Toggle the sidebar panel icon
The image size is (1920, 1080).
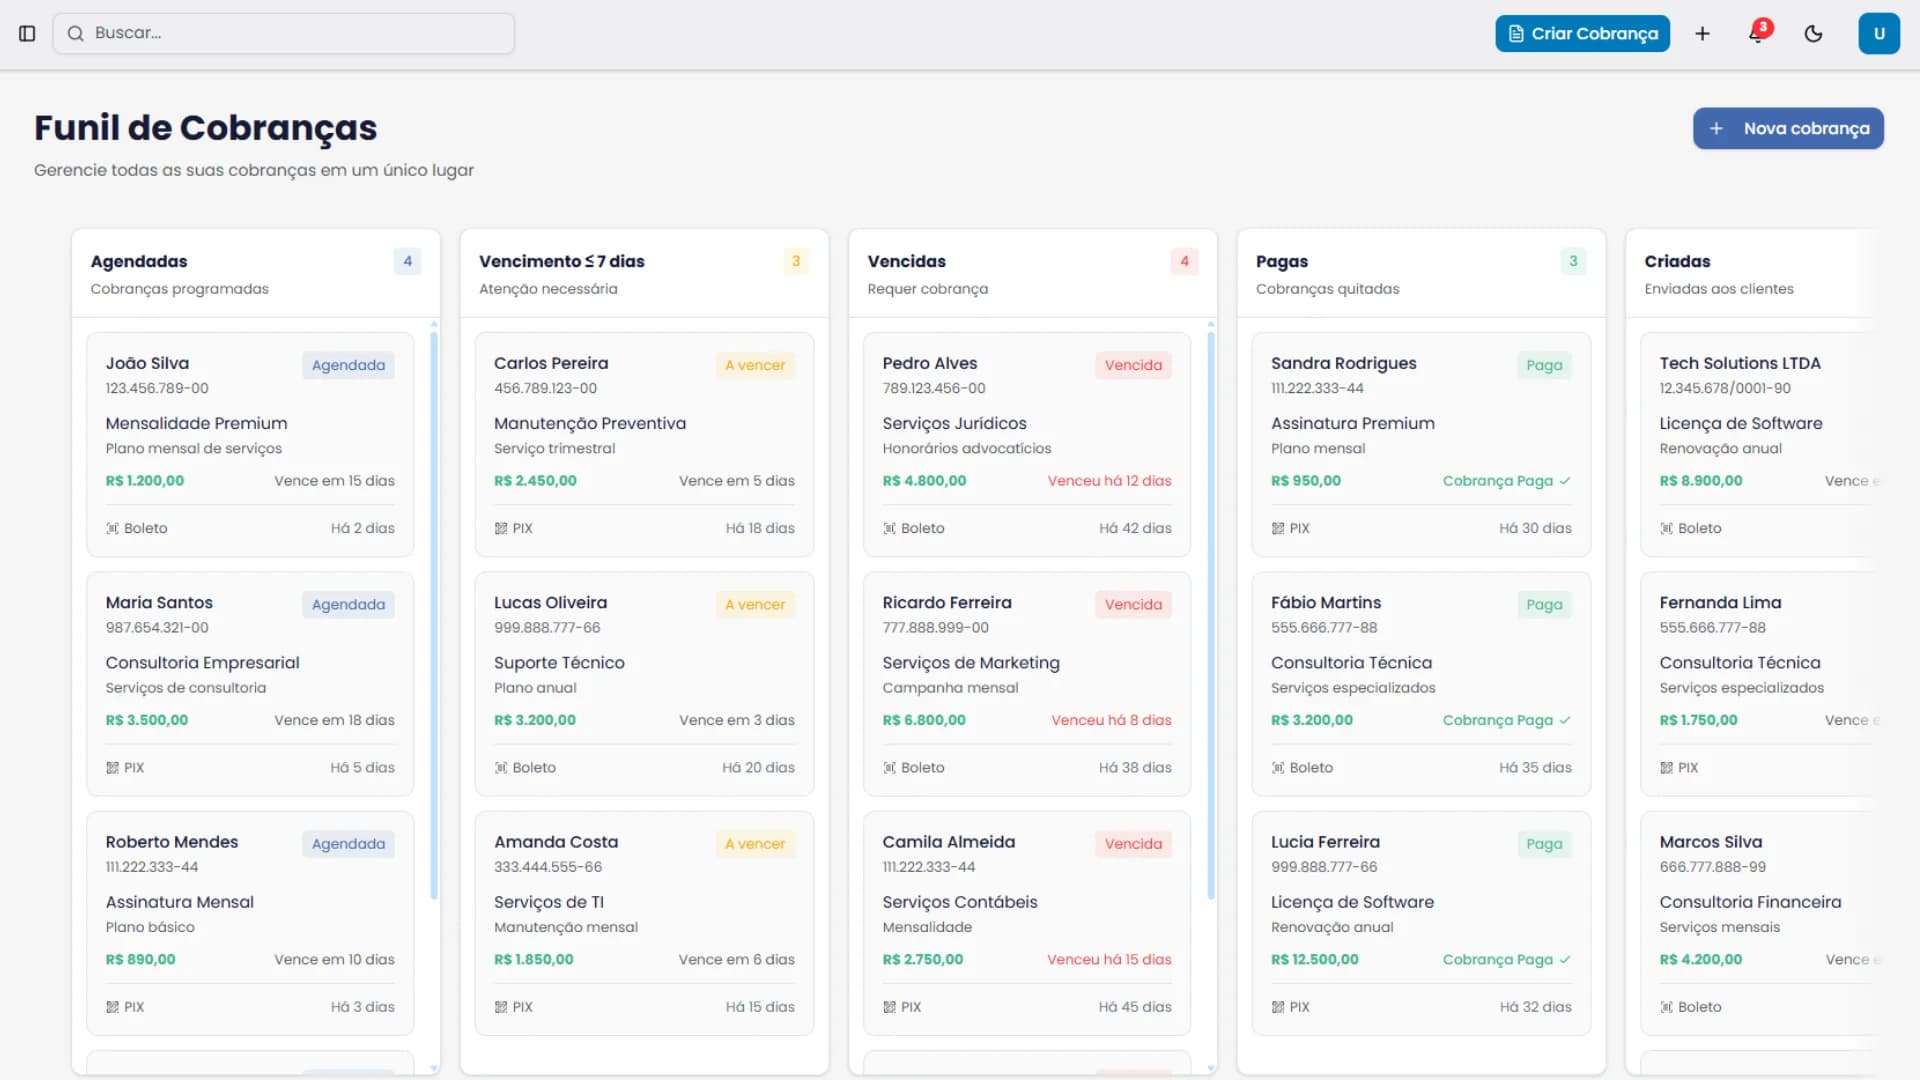coord(27,33)
